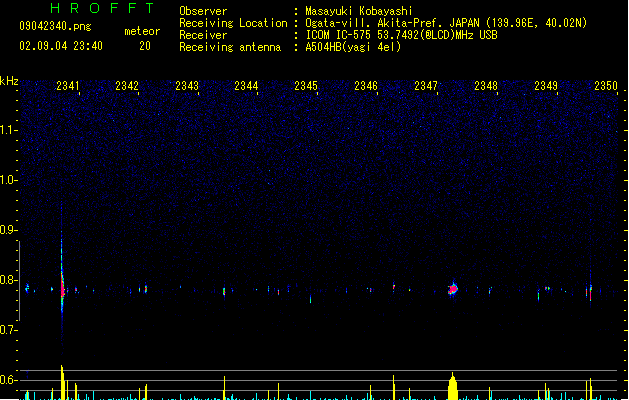Click the 0.6 kHz frequency label
This screenshot has height=400, width=629.
pyautogui.click(x=8, y=380)
